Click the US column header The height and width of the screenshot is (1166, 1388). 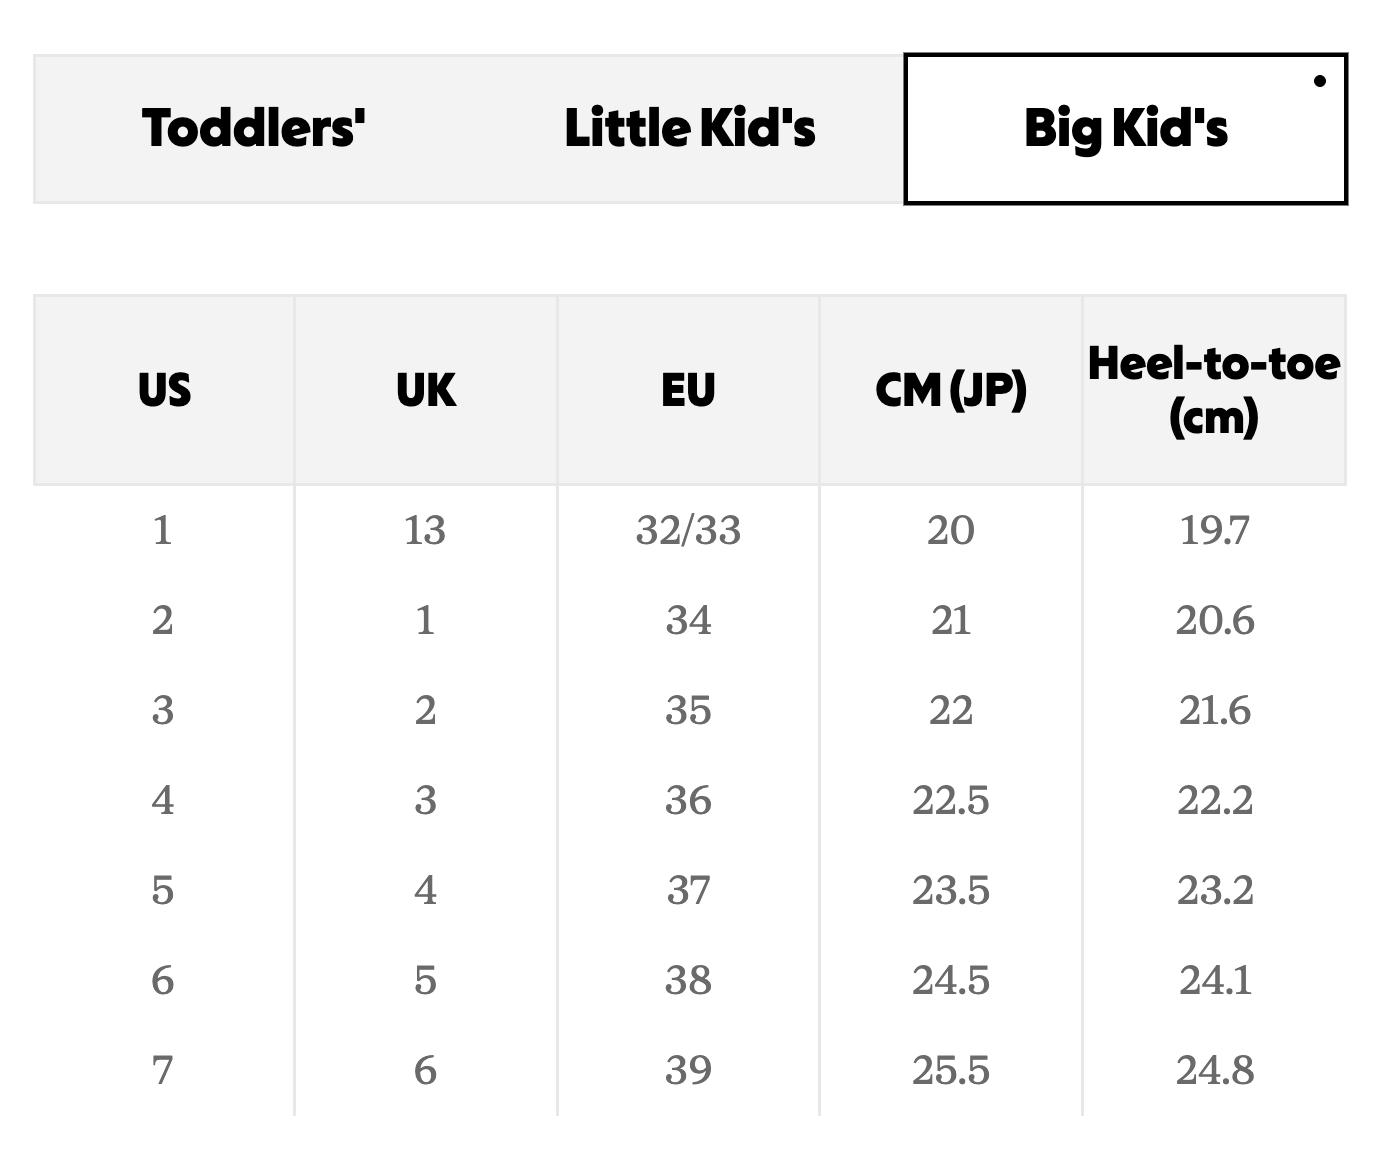coord(164,390)
